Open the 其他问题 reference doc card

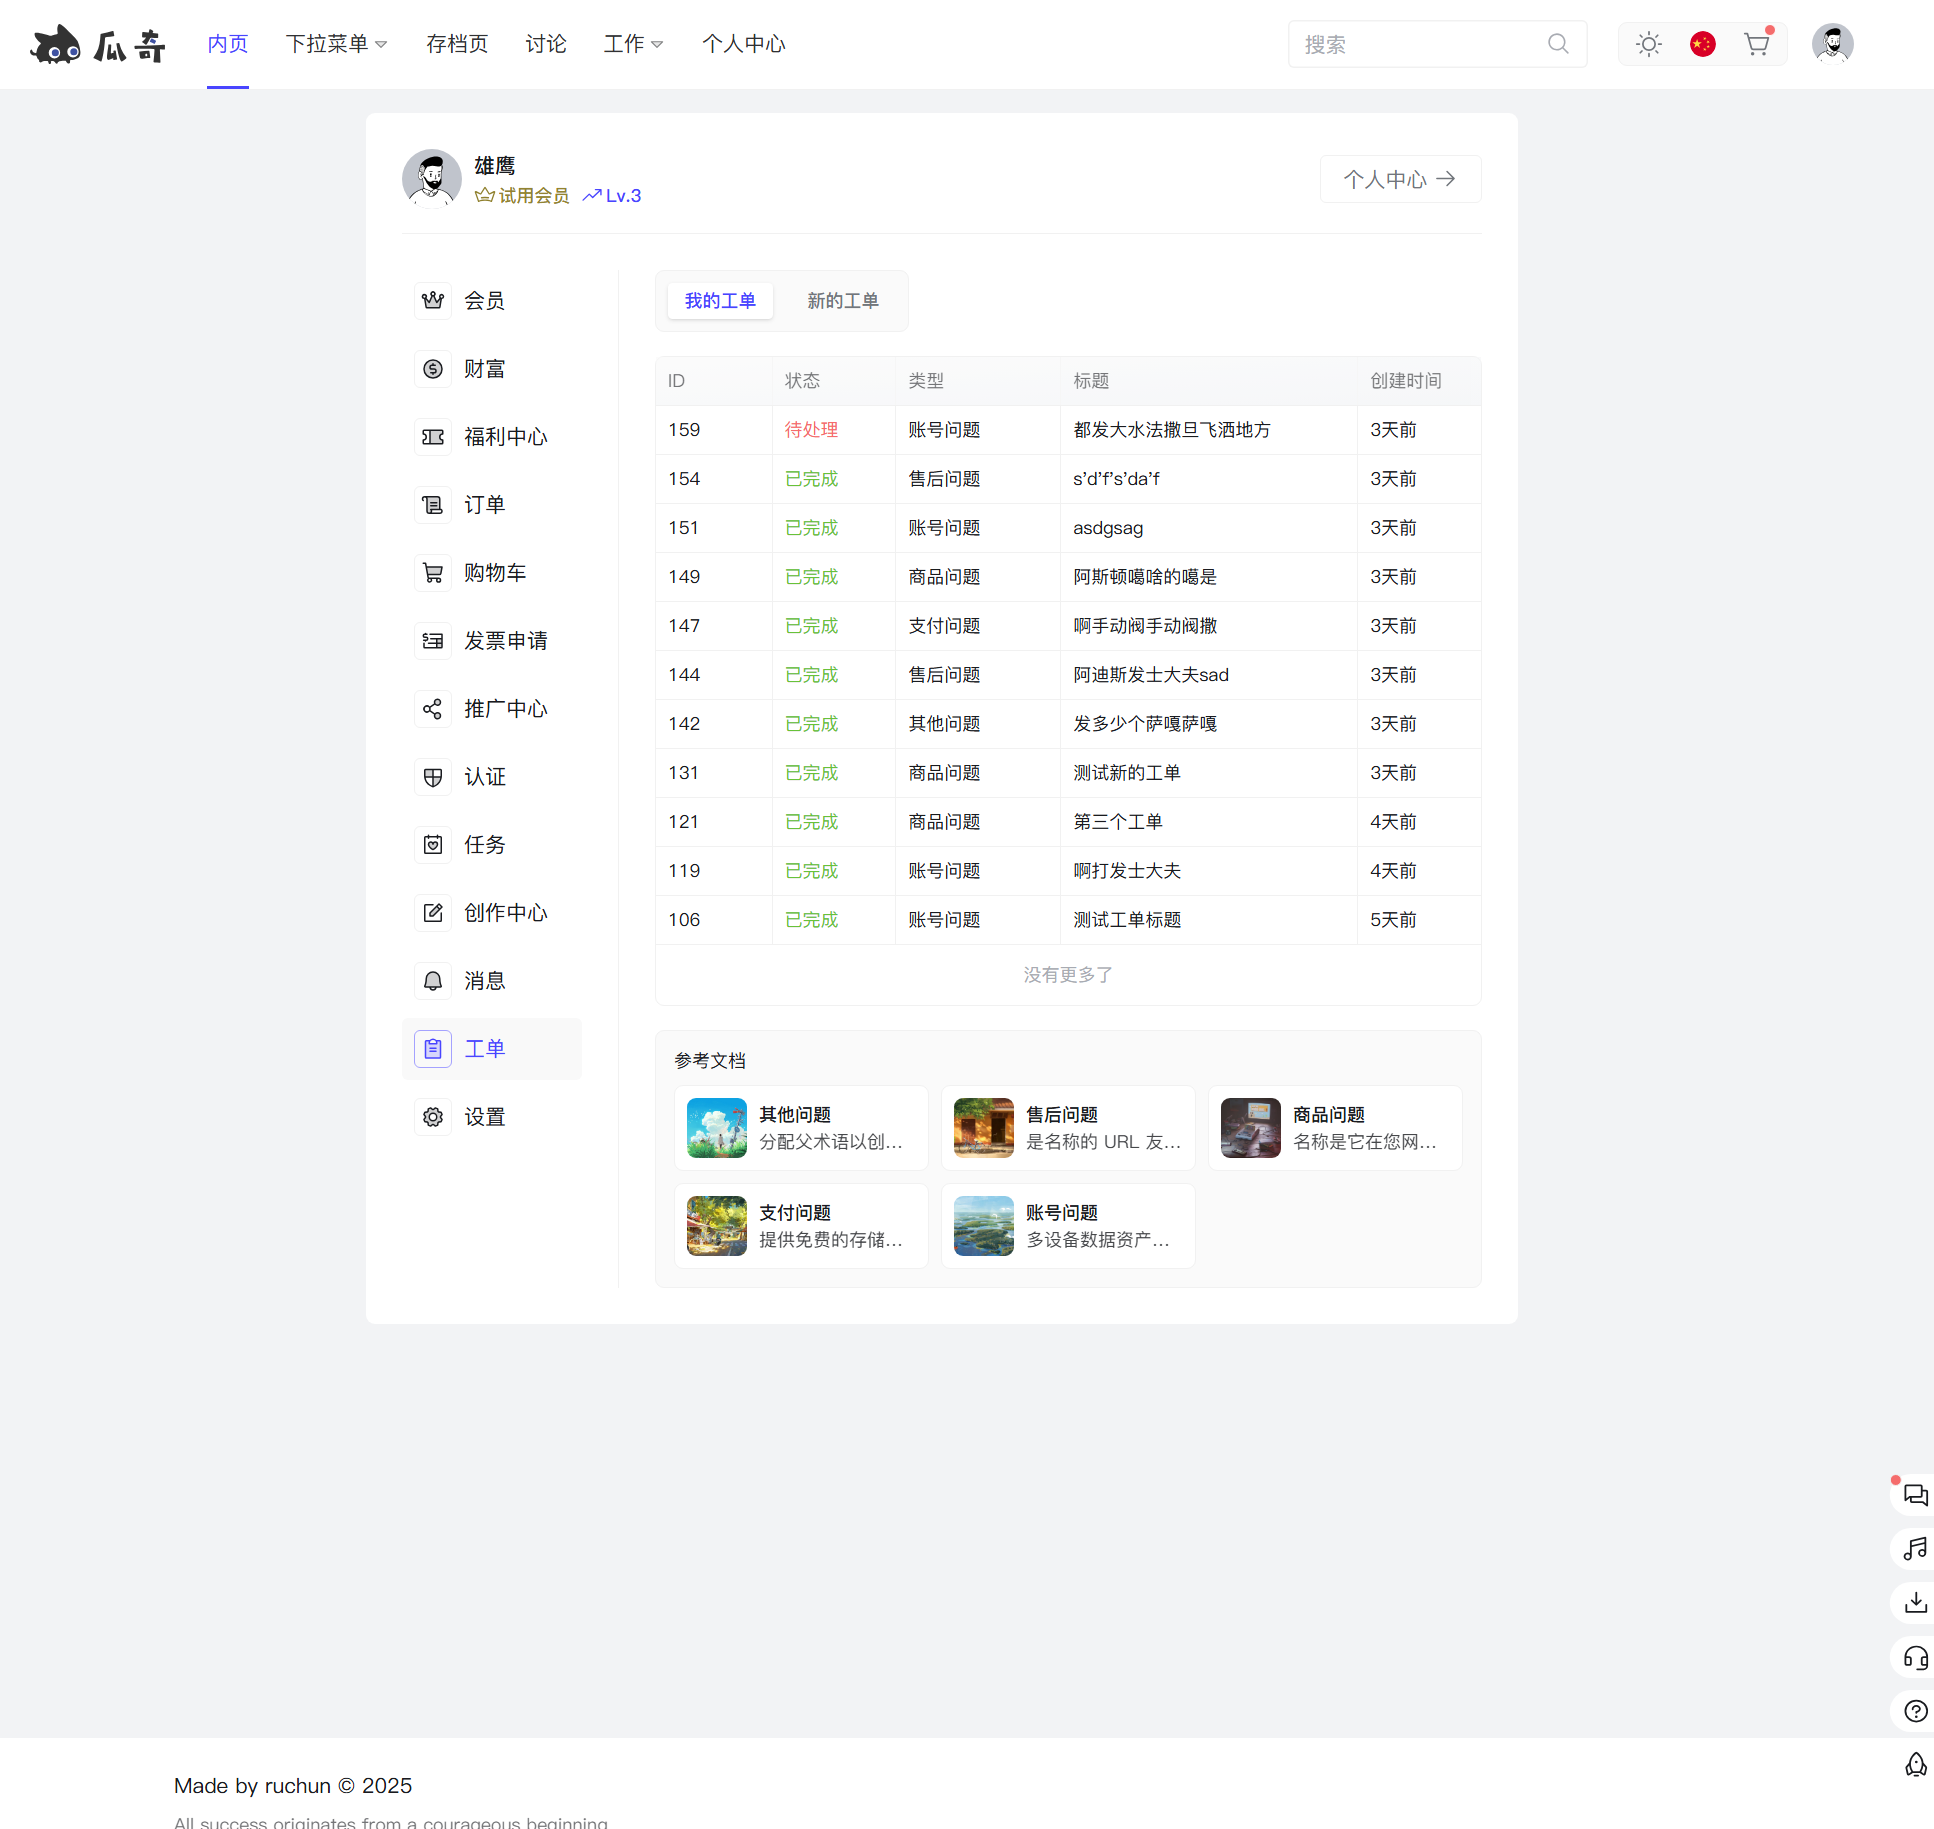click(x=801, y=1128)
